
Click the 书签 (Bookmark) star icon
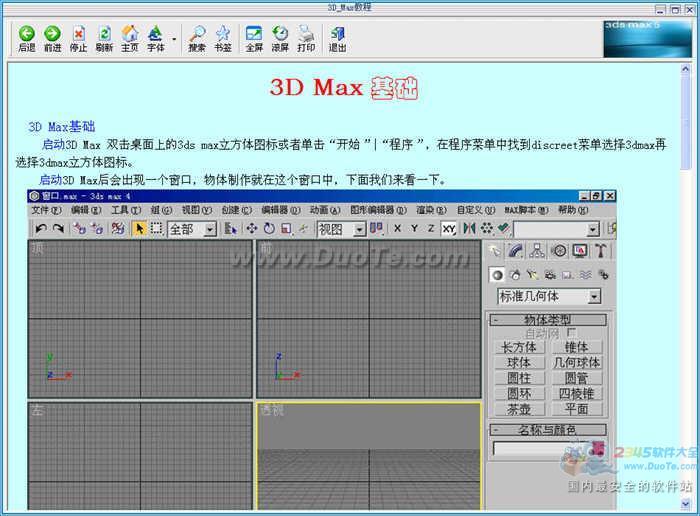[x=222, y=38]
